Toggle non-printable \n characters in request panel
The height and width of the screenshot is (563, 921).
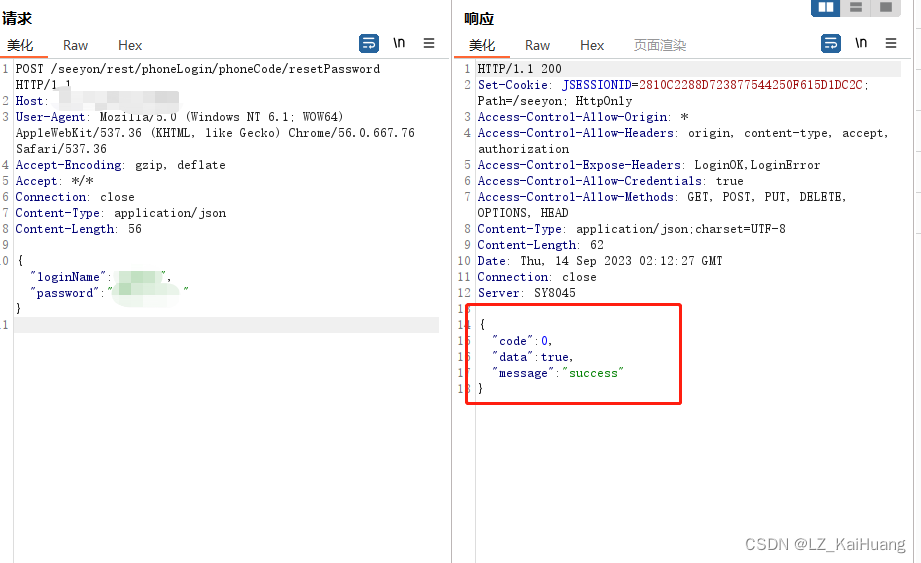pyautogui.click(x=399, y=43)
